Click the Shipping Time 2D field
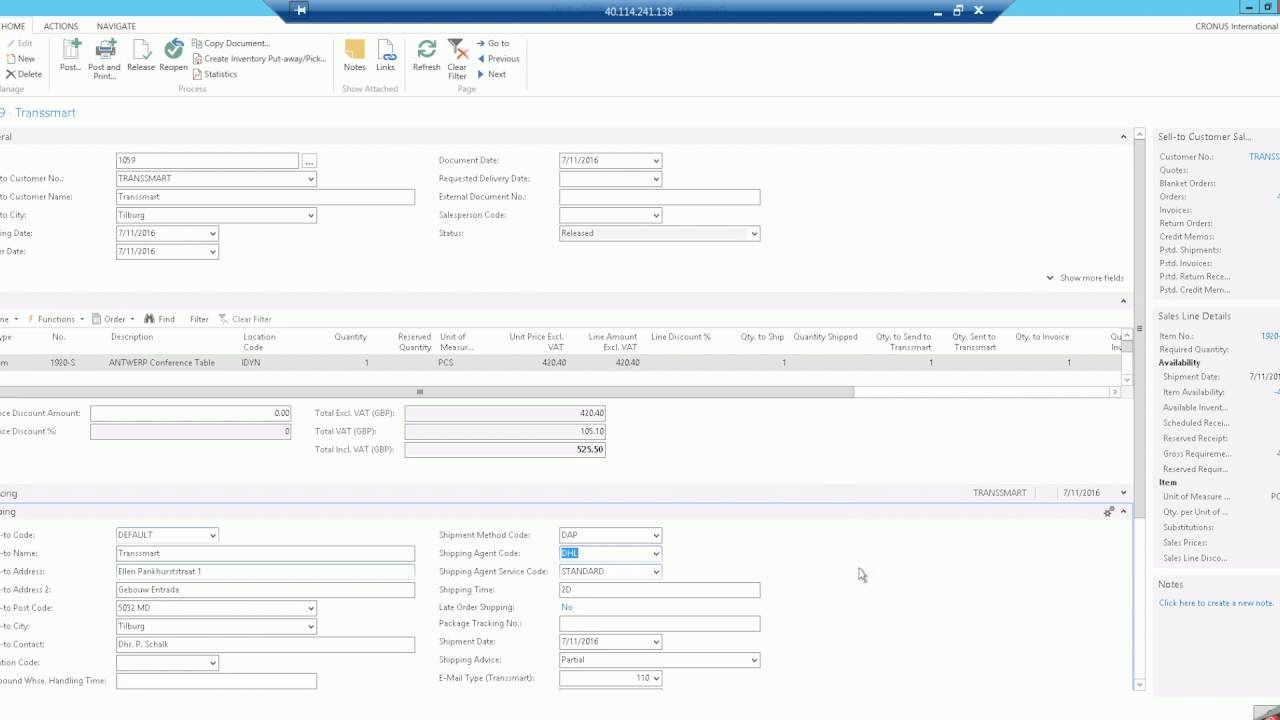The image size is (1280, 720). click(659, 590)
